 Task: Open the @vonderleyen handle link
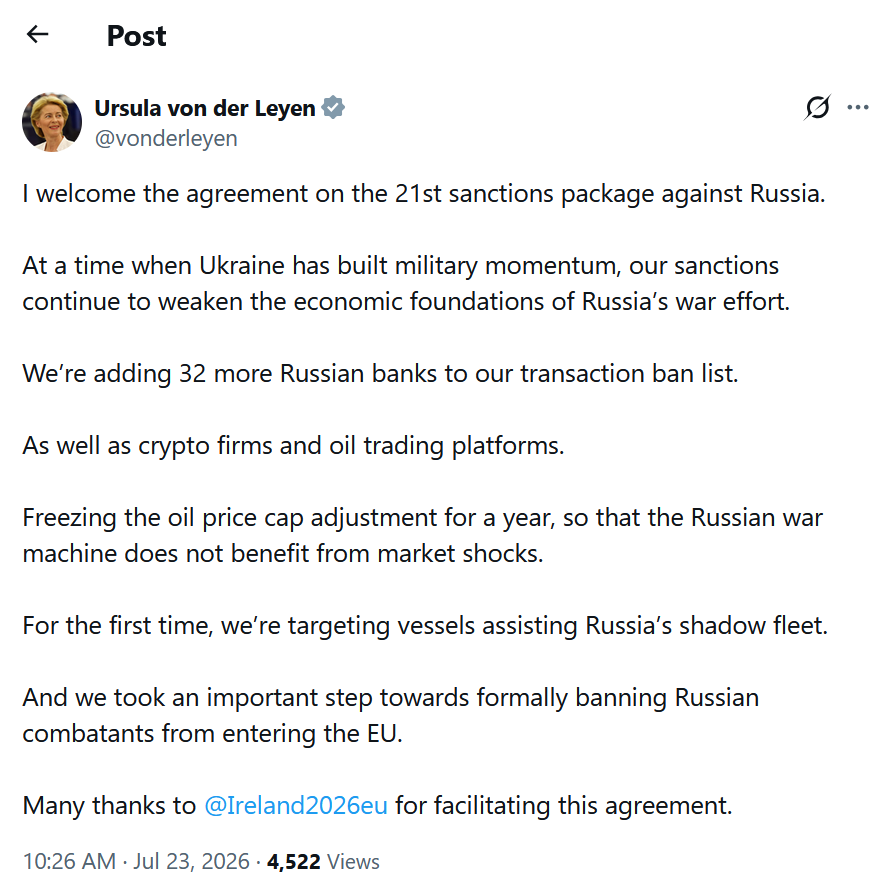(166, 139)
